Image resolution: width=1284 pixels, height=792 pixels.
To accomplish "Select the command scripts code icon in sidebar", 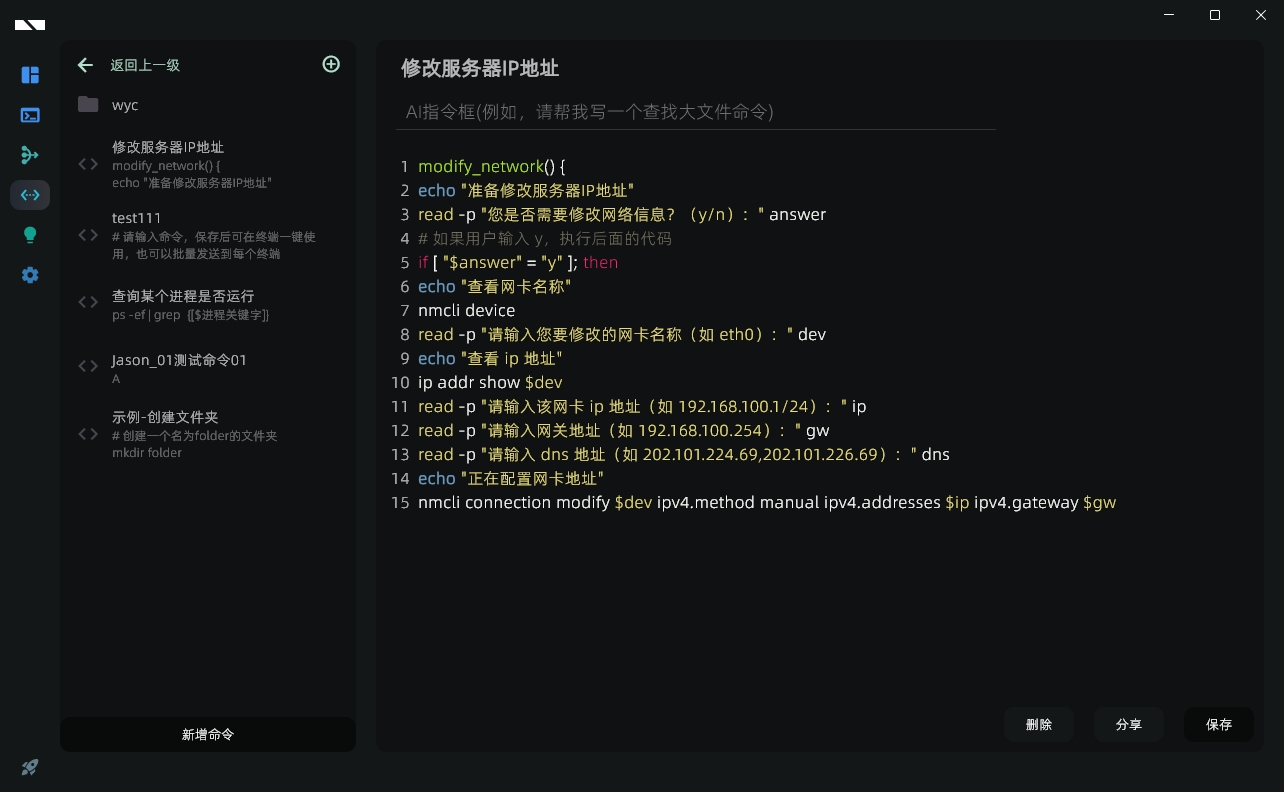I will (30, 195).
